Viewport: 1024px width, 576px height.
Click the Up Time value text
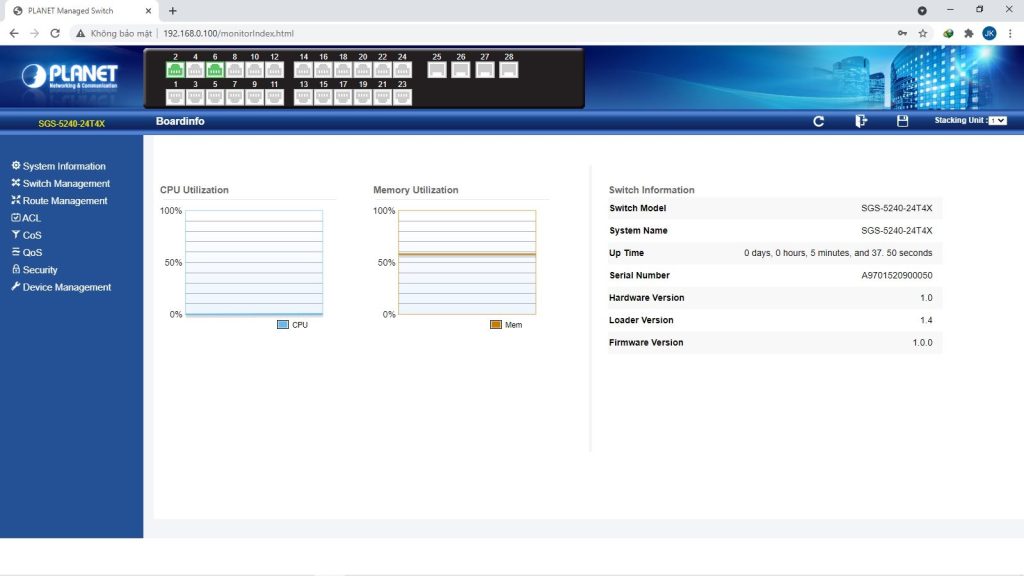[838, 253]
